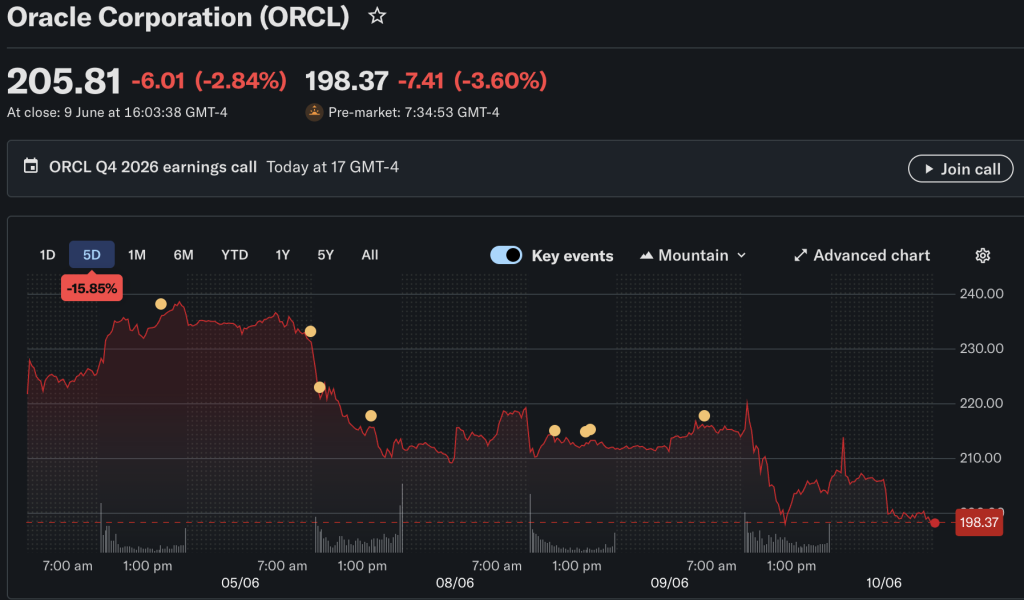Click the key event dot near 223 mid-drop
The image size is (1024, 600).
point(319,388)
